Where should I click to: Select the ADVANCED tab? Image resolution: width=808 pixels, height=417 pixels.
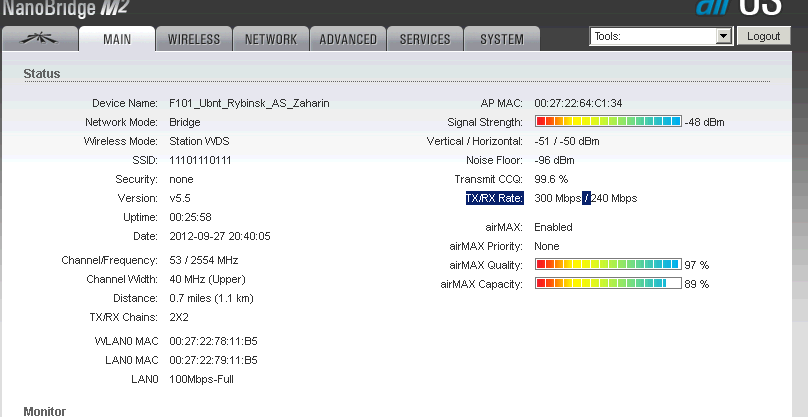click(348, 39)
